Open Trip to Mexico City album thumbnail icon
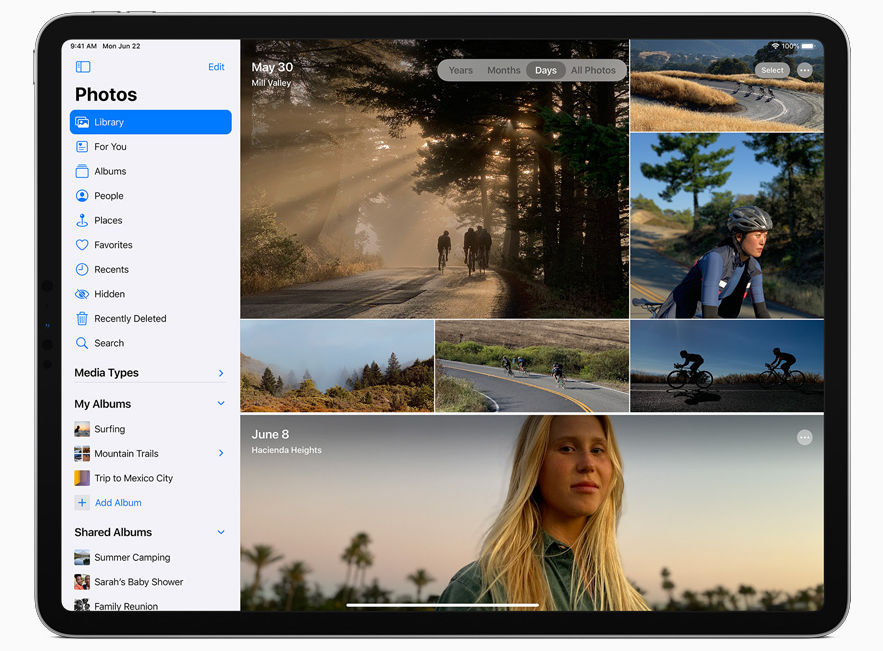The width and height of the screenshot is (883, 651). click(82, 478)
